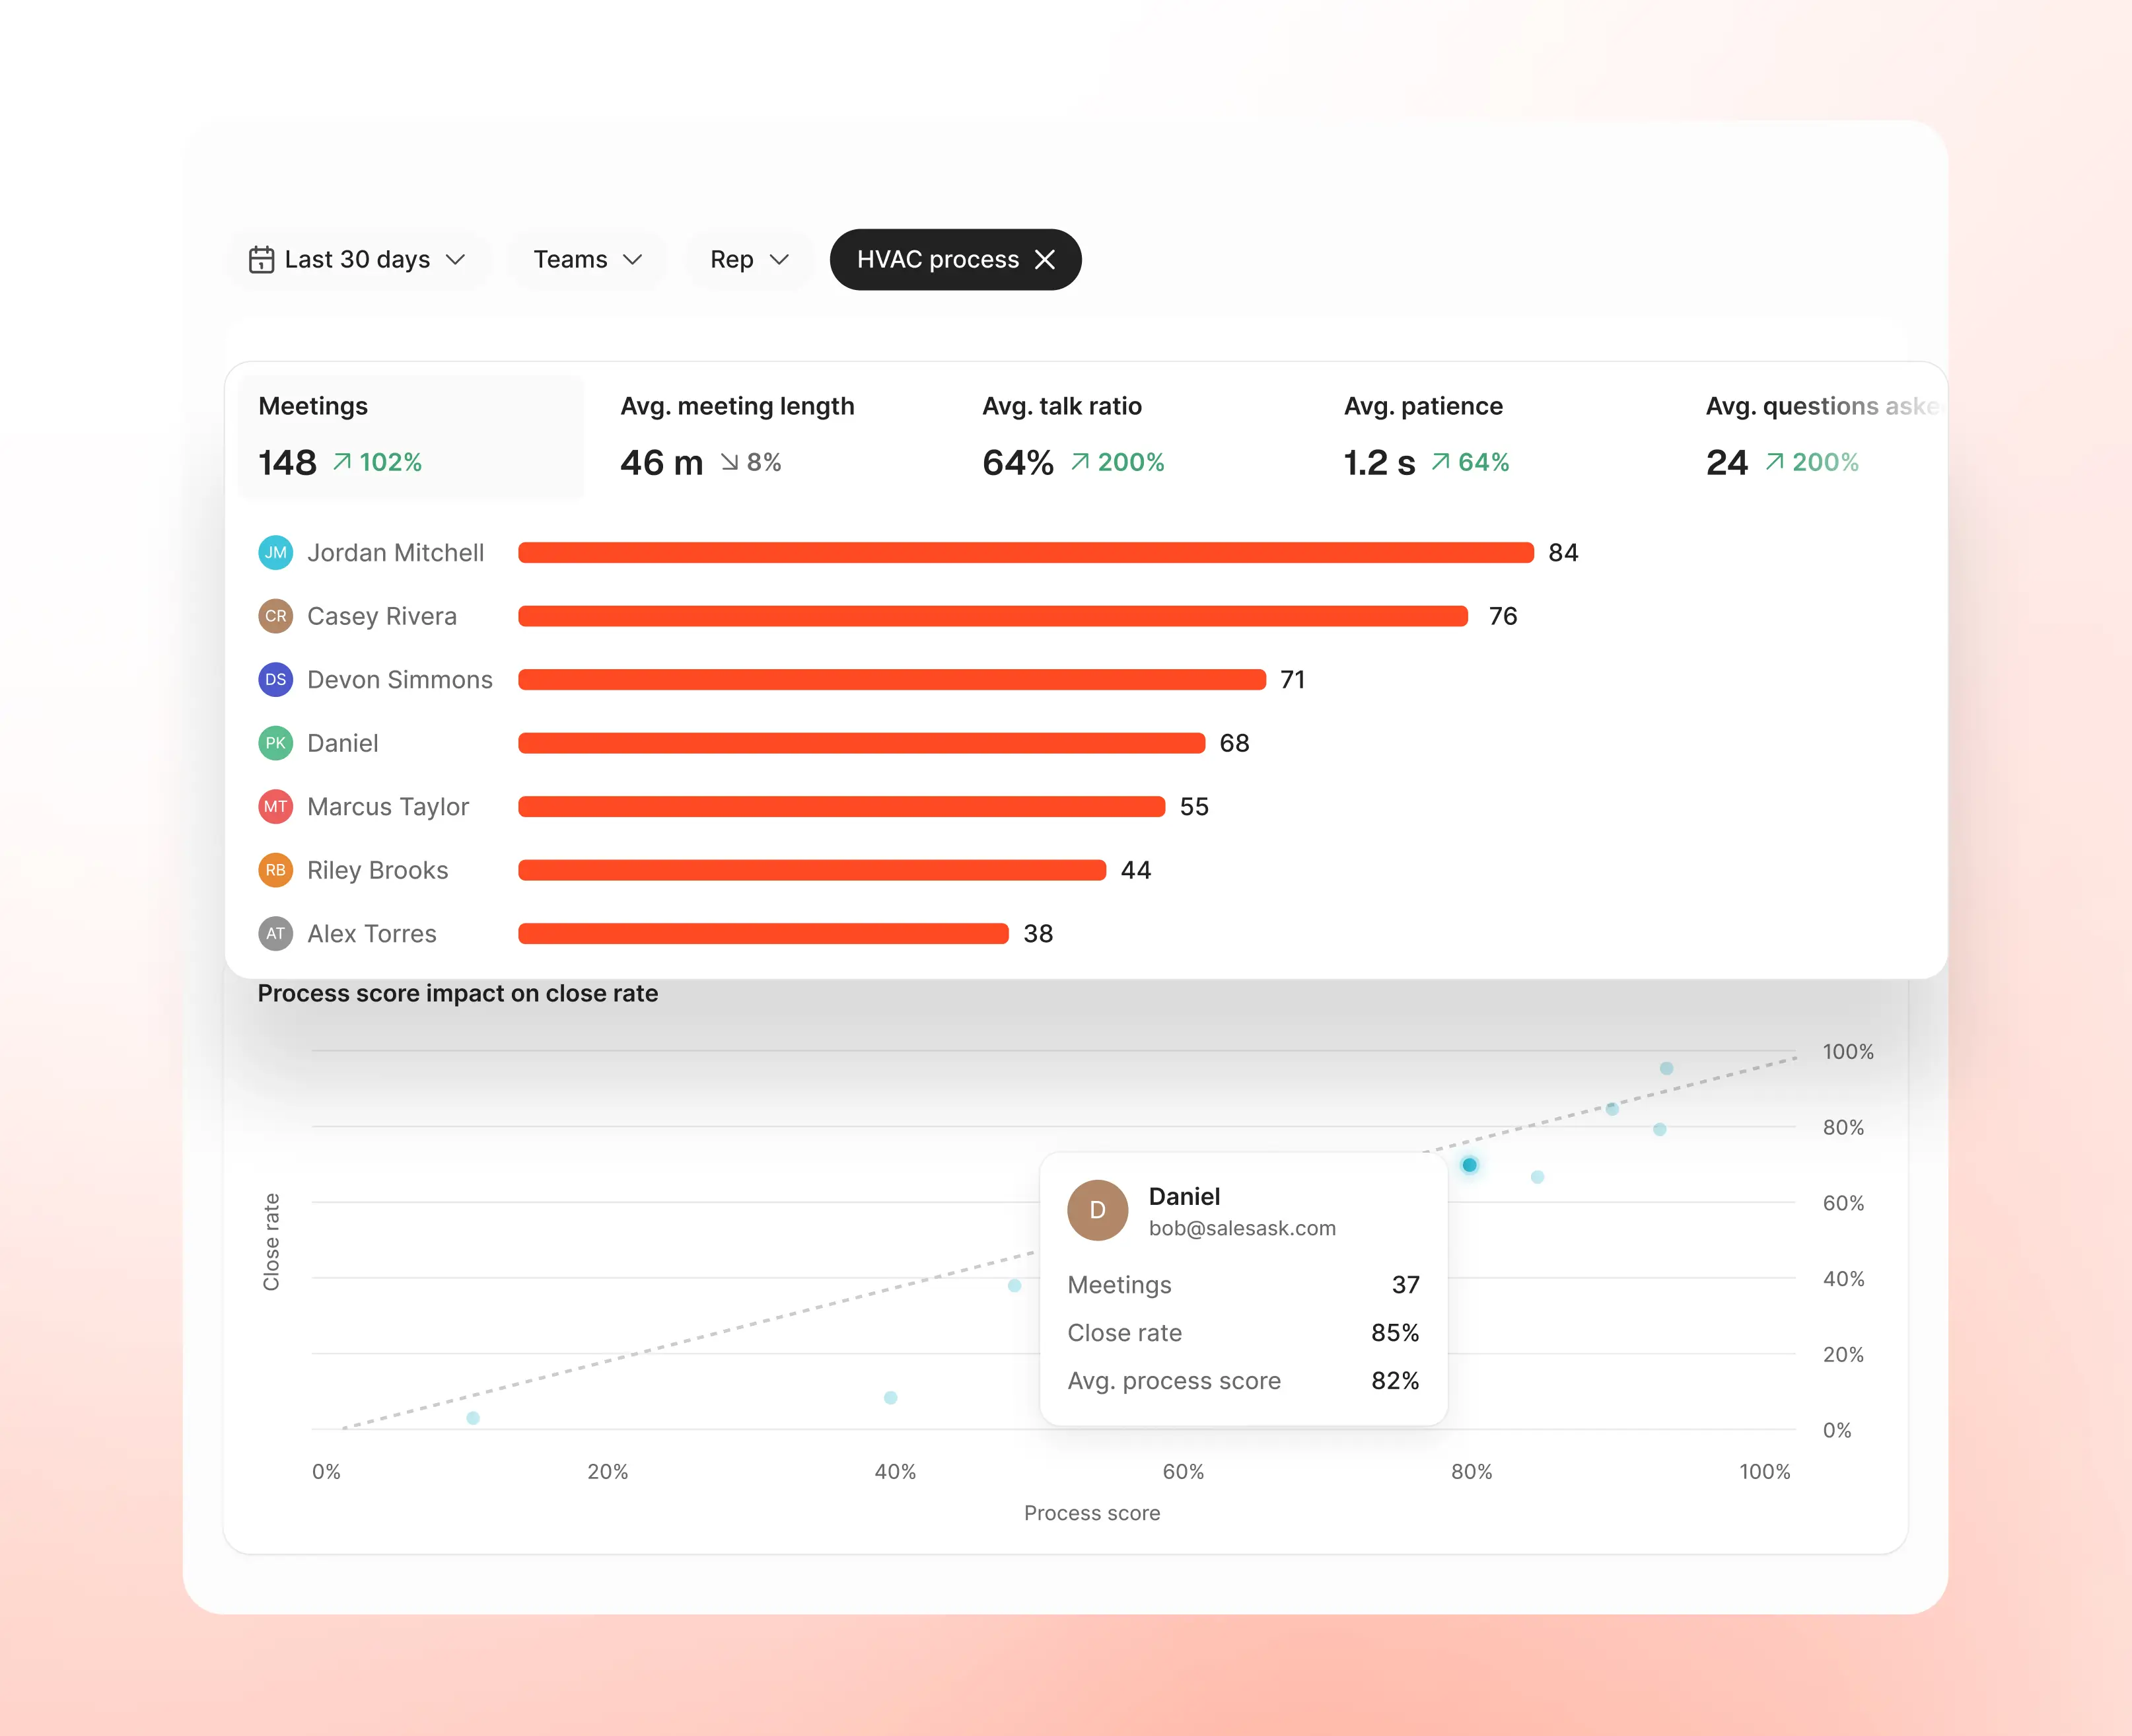Show the Avg. patience metric
The width and height of the screenshot is (2132, 1736).
coord(1497,437)
